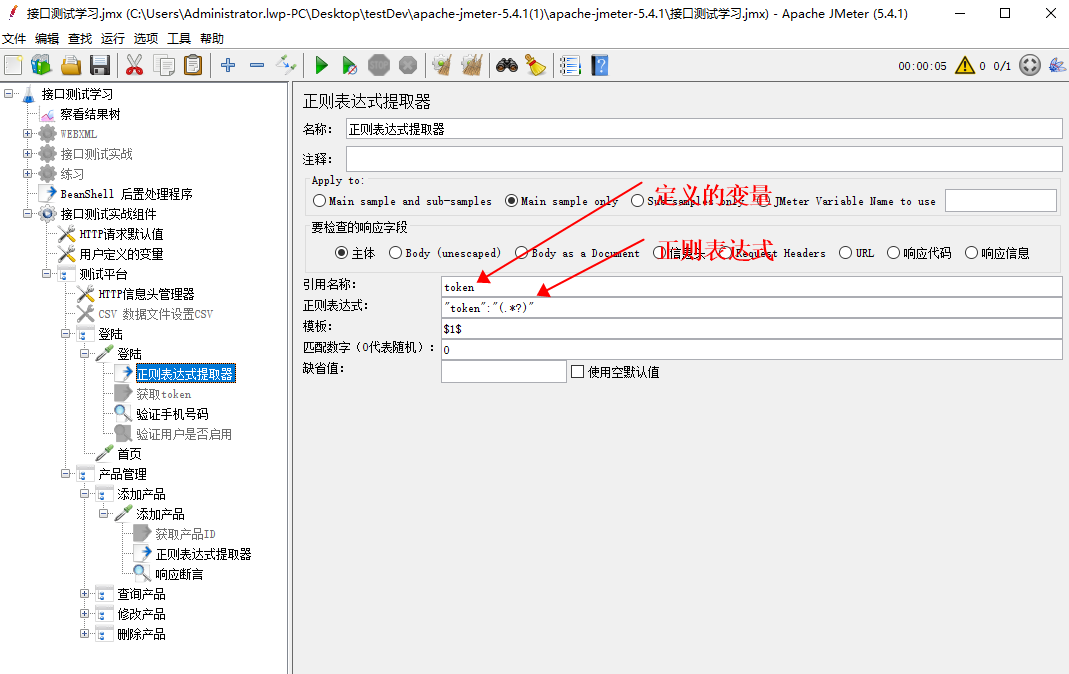
Task: Click the Clear all results icon
Action: tap(472, 65)
